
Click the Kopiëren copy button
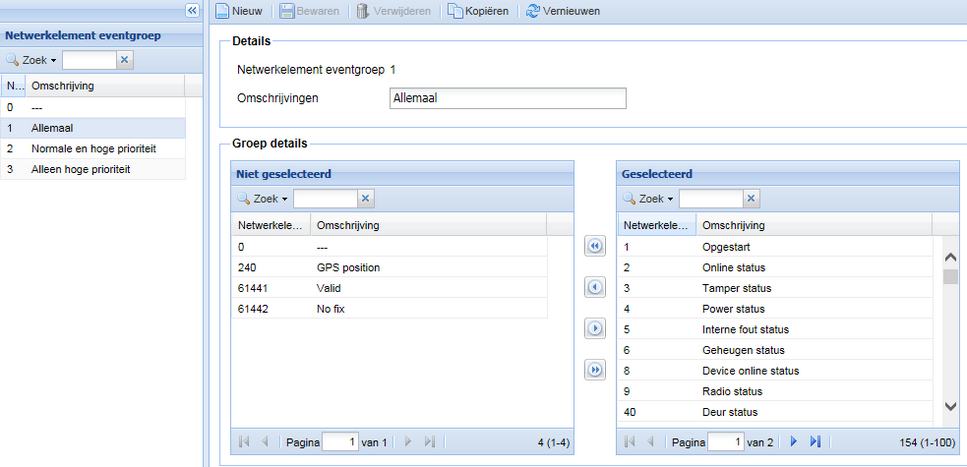point(479,11)
